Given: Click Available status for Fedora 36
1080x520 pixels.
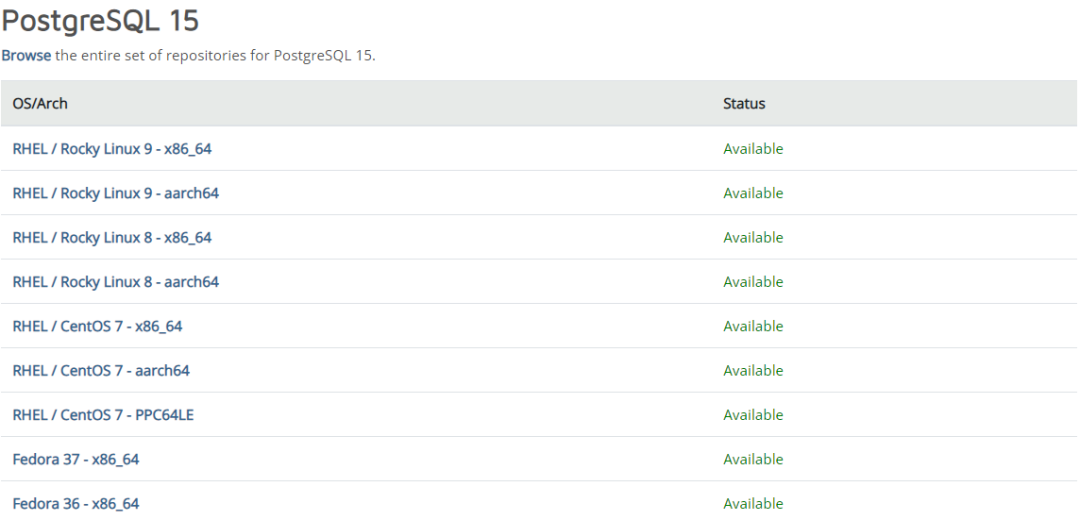Looking at the screenshot, I should coord(753,503).
